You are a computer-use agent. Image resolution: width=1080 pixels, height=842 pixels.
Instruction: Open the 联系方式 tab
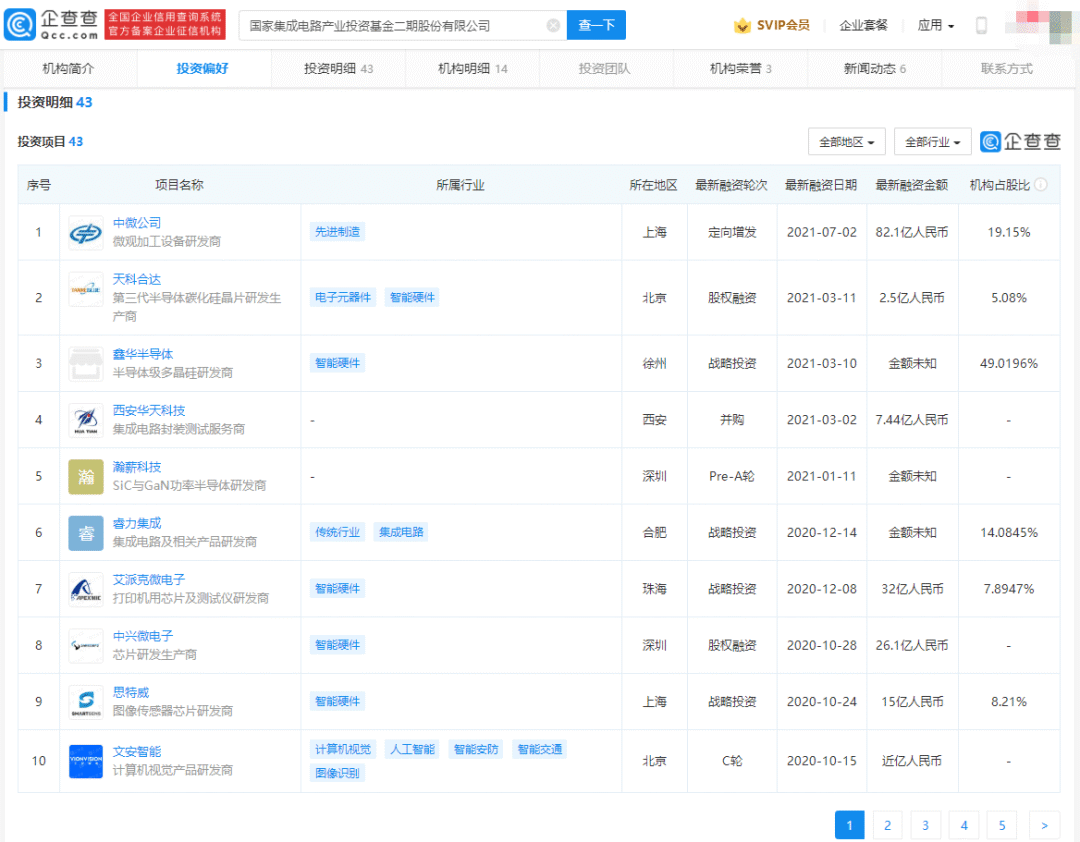[x=1006, y=68]
